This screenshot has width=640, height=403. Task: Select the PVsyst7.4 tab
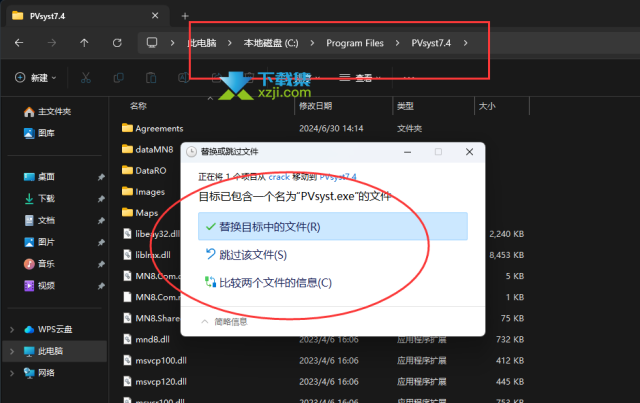[86, 16]
